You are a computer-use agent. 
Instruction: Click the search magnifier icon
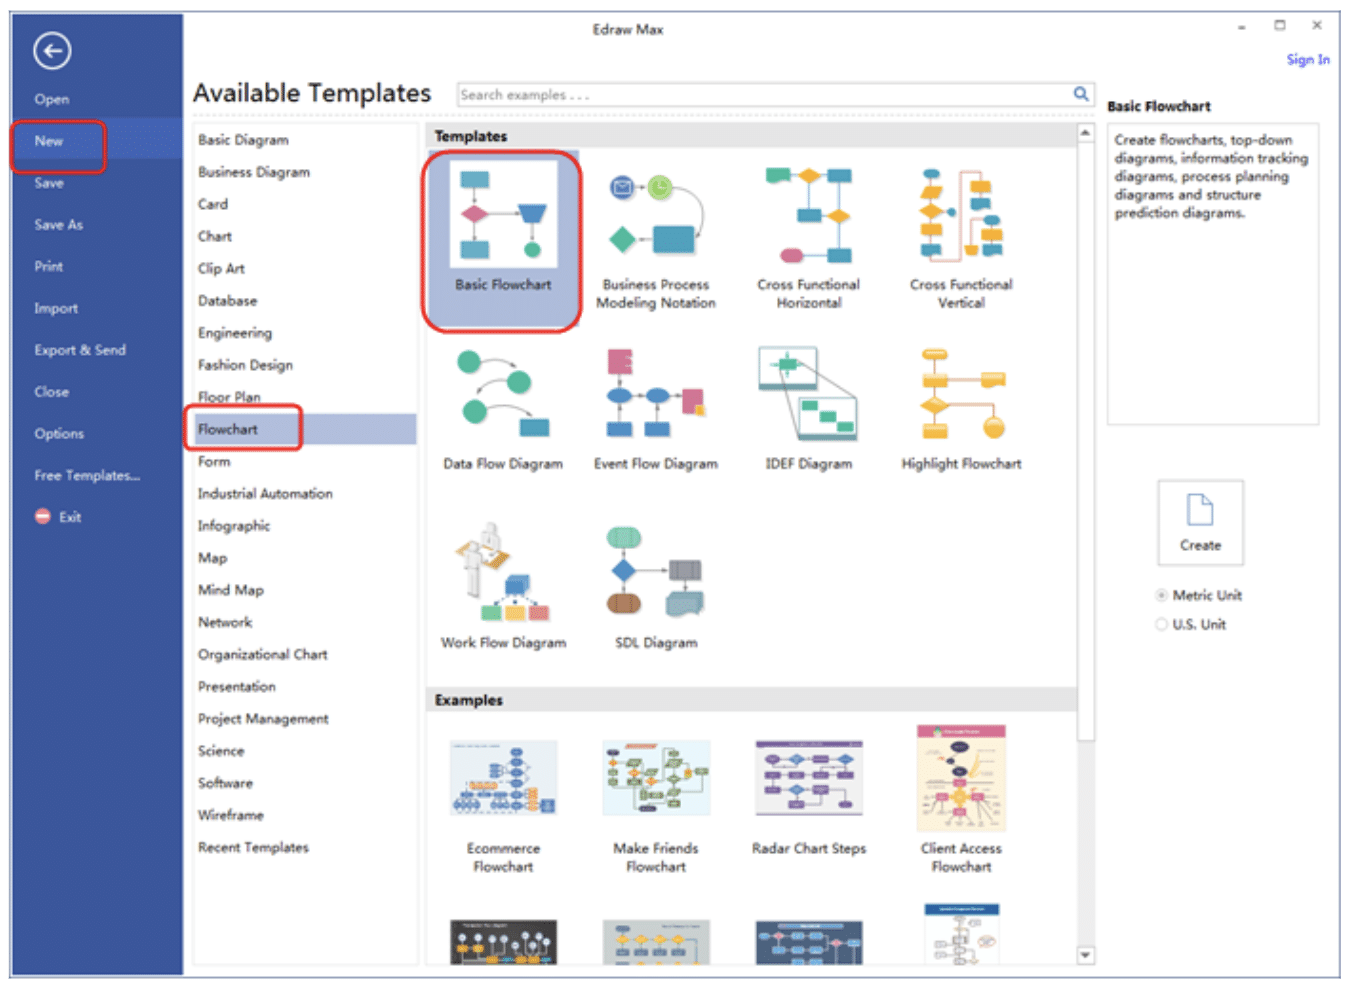1081,94
